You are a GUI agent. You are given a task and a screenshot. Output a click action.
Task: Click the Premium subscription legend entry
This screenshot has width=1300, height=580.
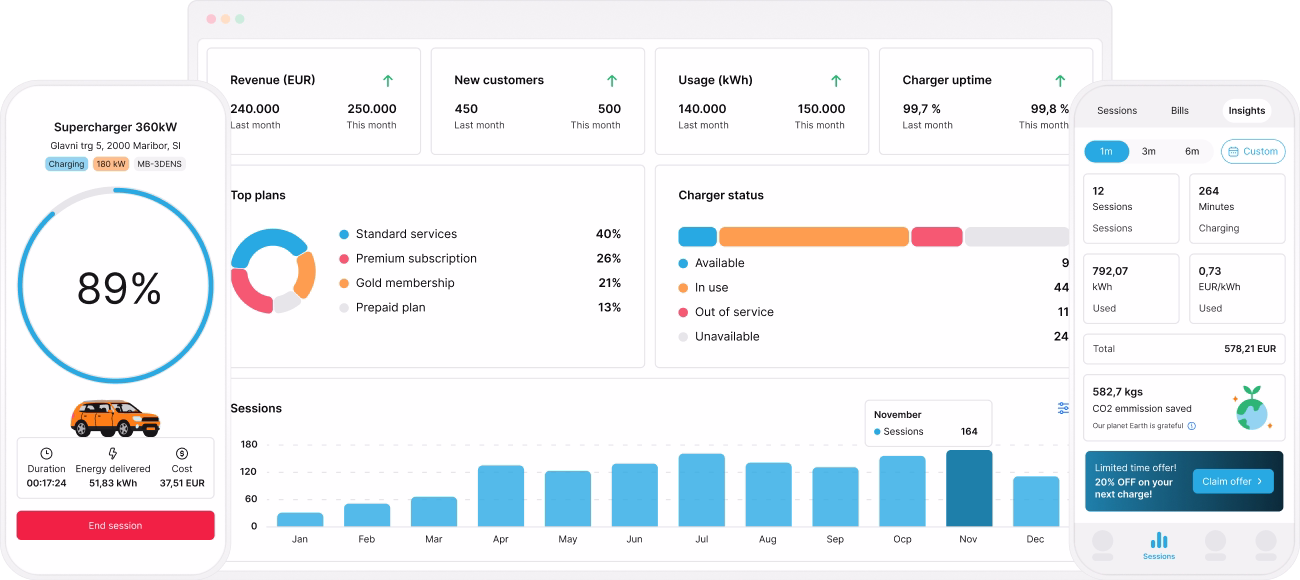[480, 258]
